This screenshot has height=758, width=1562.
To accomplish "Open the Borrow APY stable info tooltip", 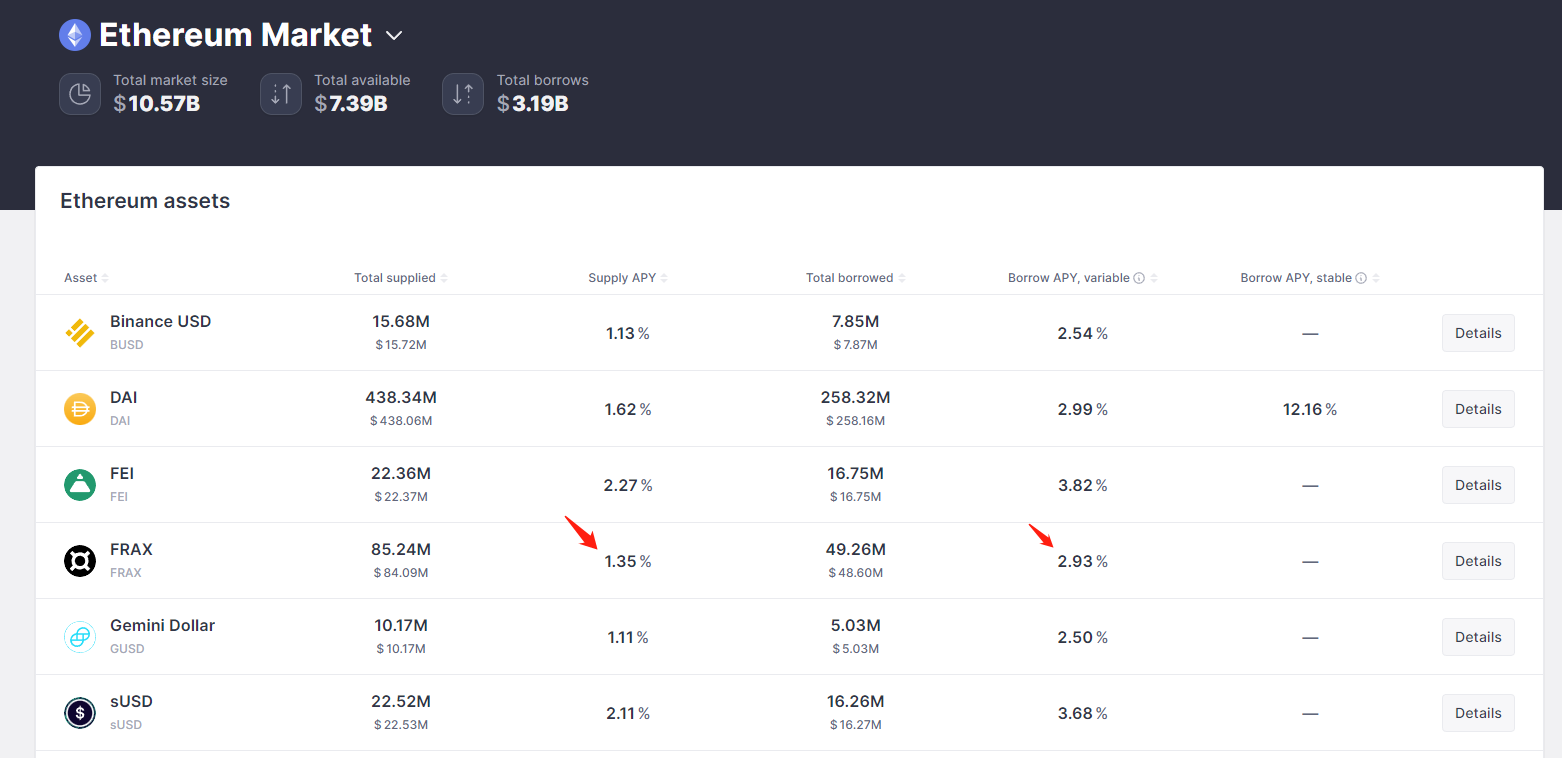I will tap(1362, 277).
